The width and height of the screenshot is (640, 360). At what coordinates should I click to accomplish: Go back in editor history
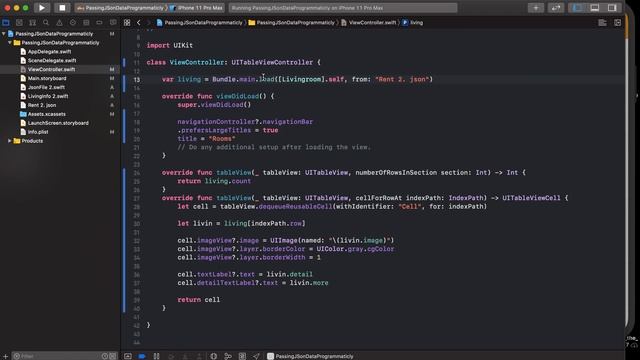[139, 23]
